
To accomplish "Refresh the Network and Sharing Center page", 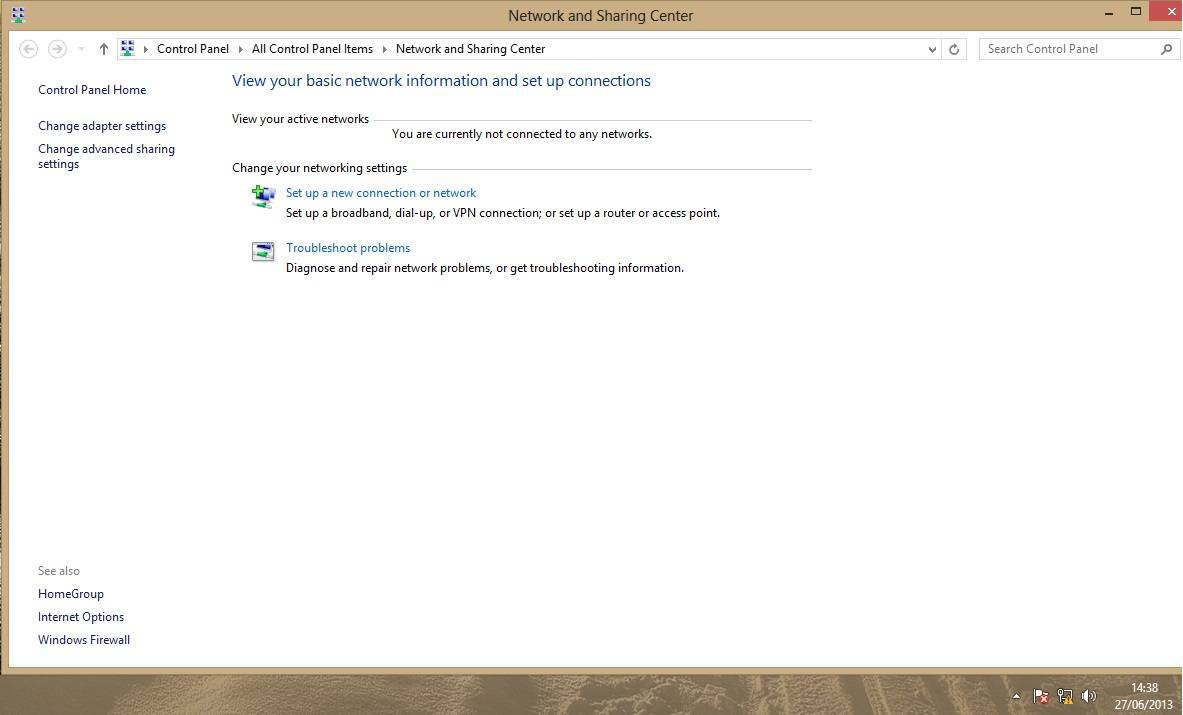I will (954, 49).
